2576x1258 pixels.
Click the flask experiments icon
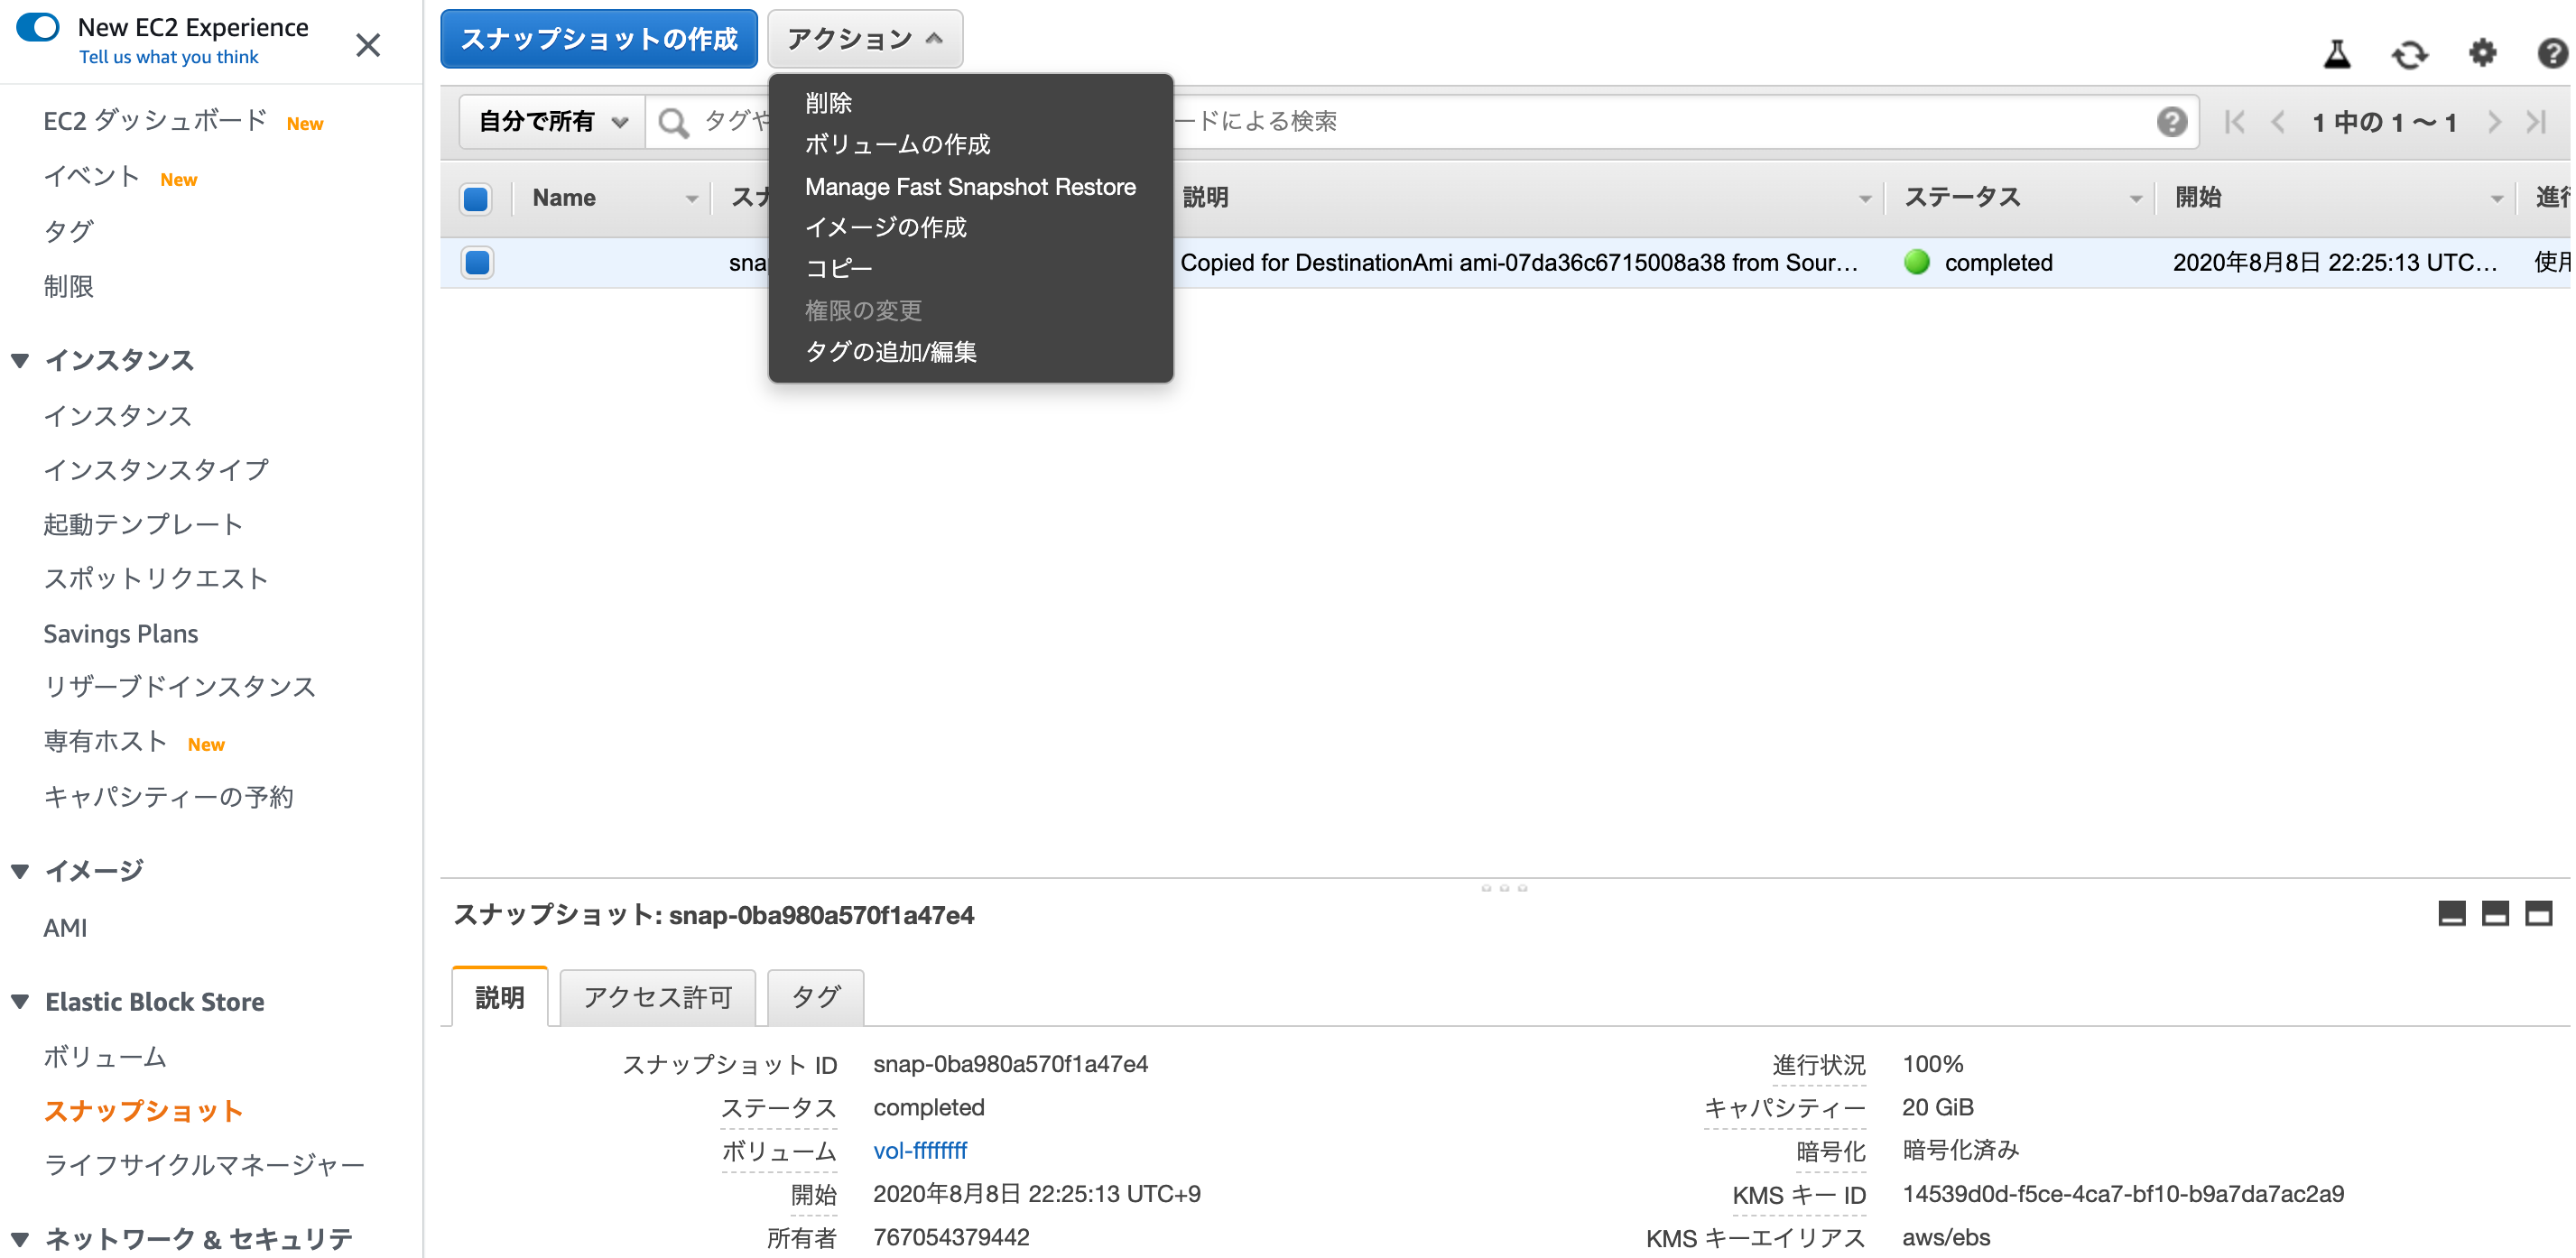tap(2336, 53)
